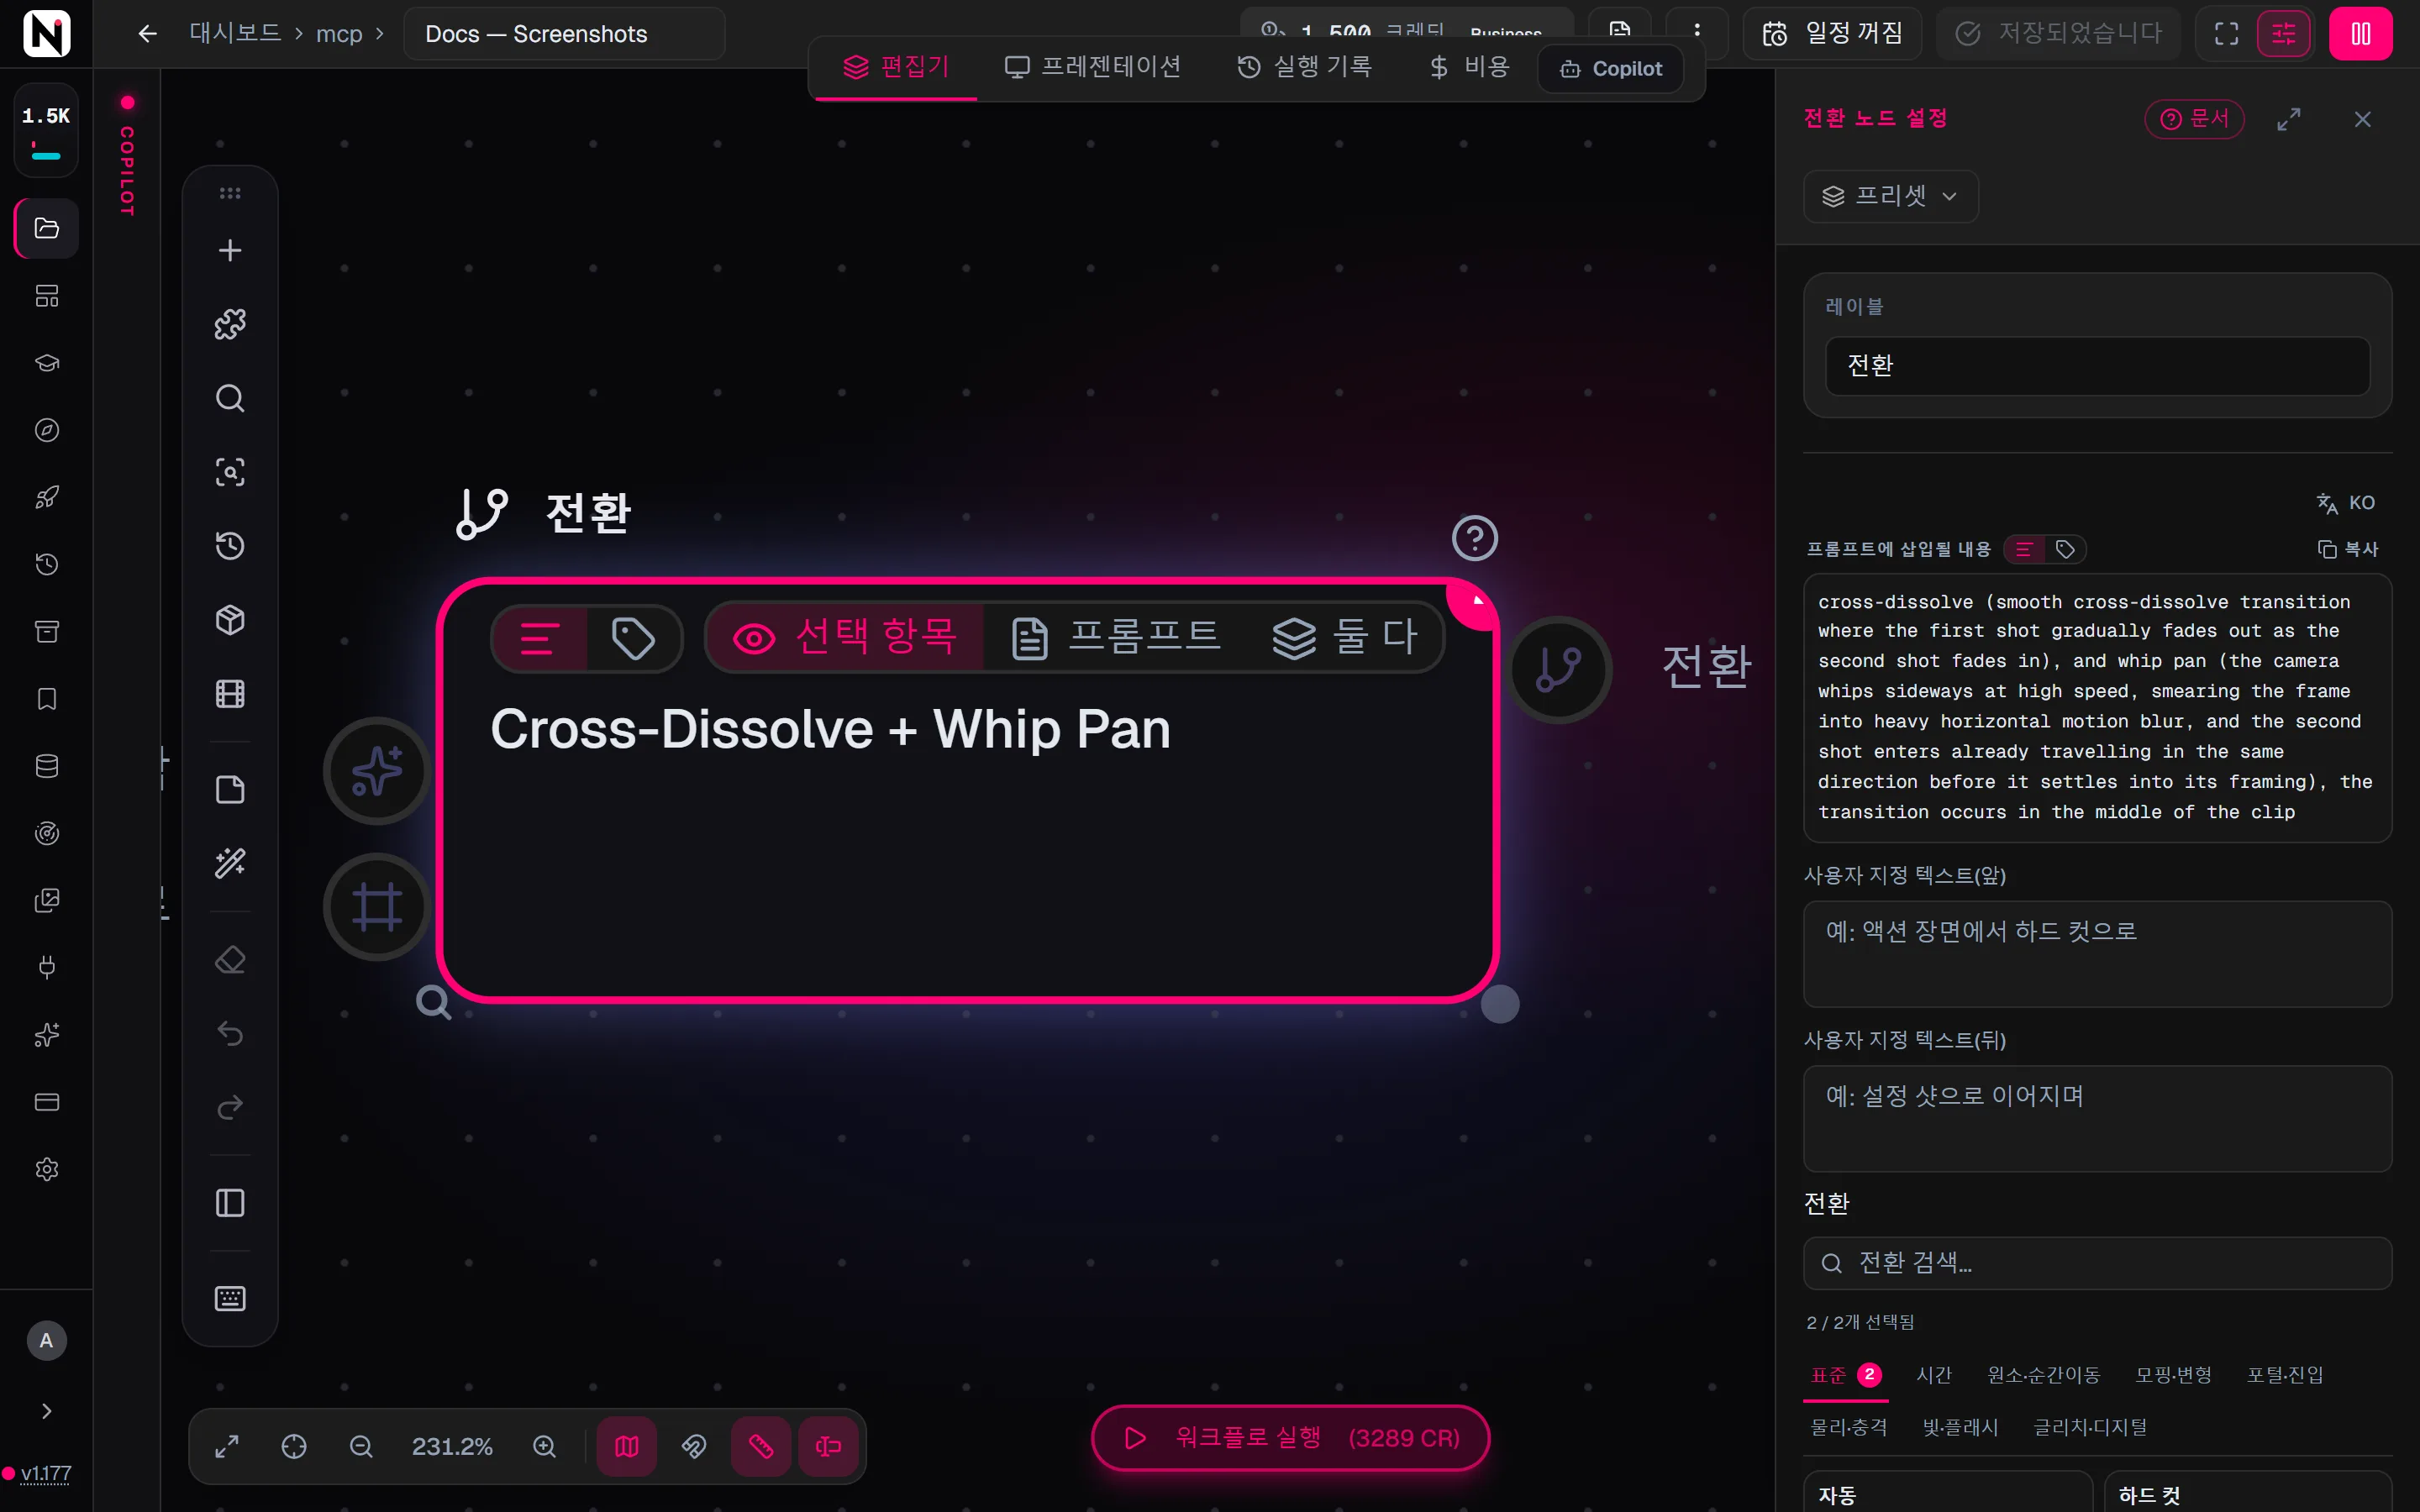Image resolution: width=2420 pixels, height=1512 pixels.
Task: Select the eraser tool
Action: (230, 960)
